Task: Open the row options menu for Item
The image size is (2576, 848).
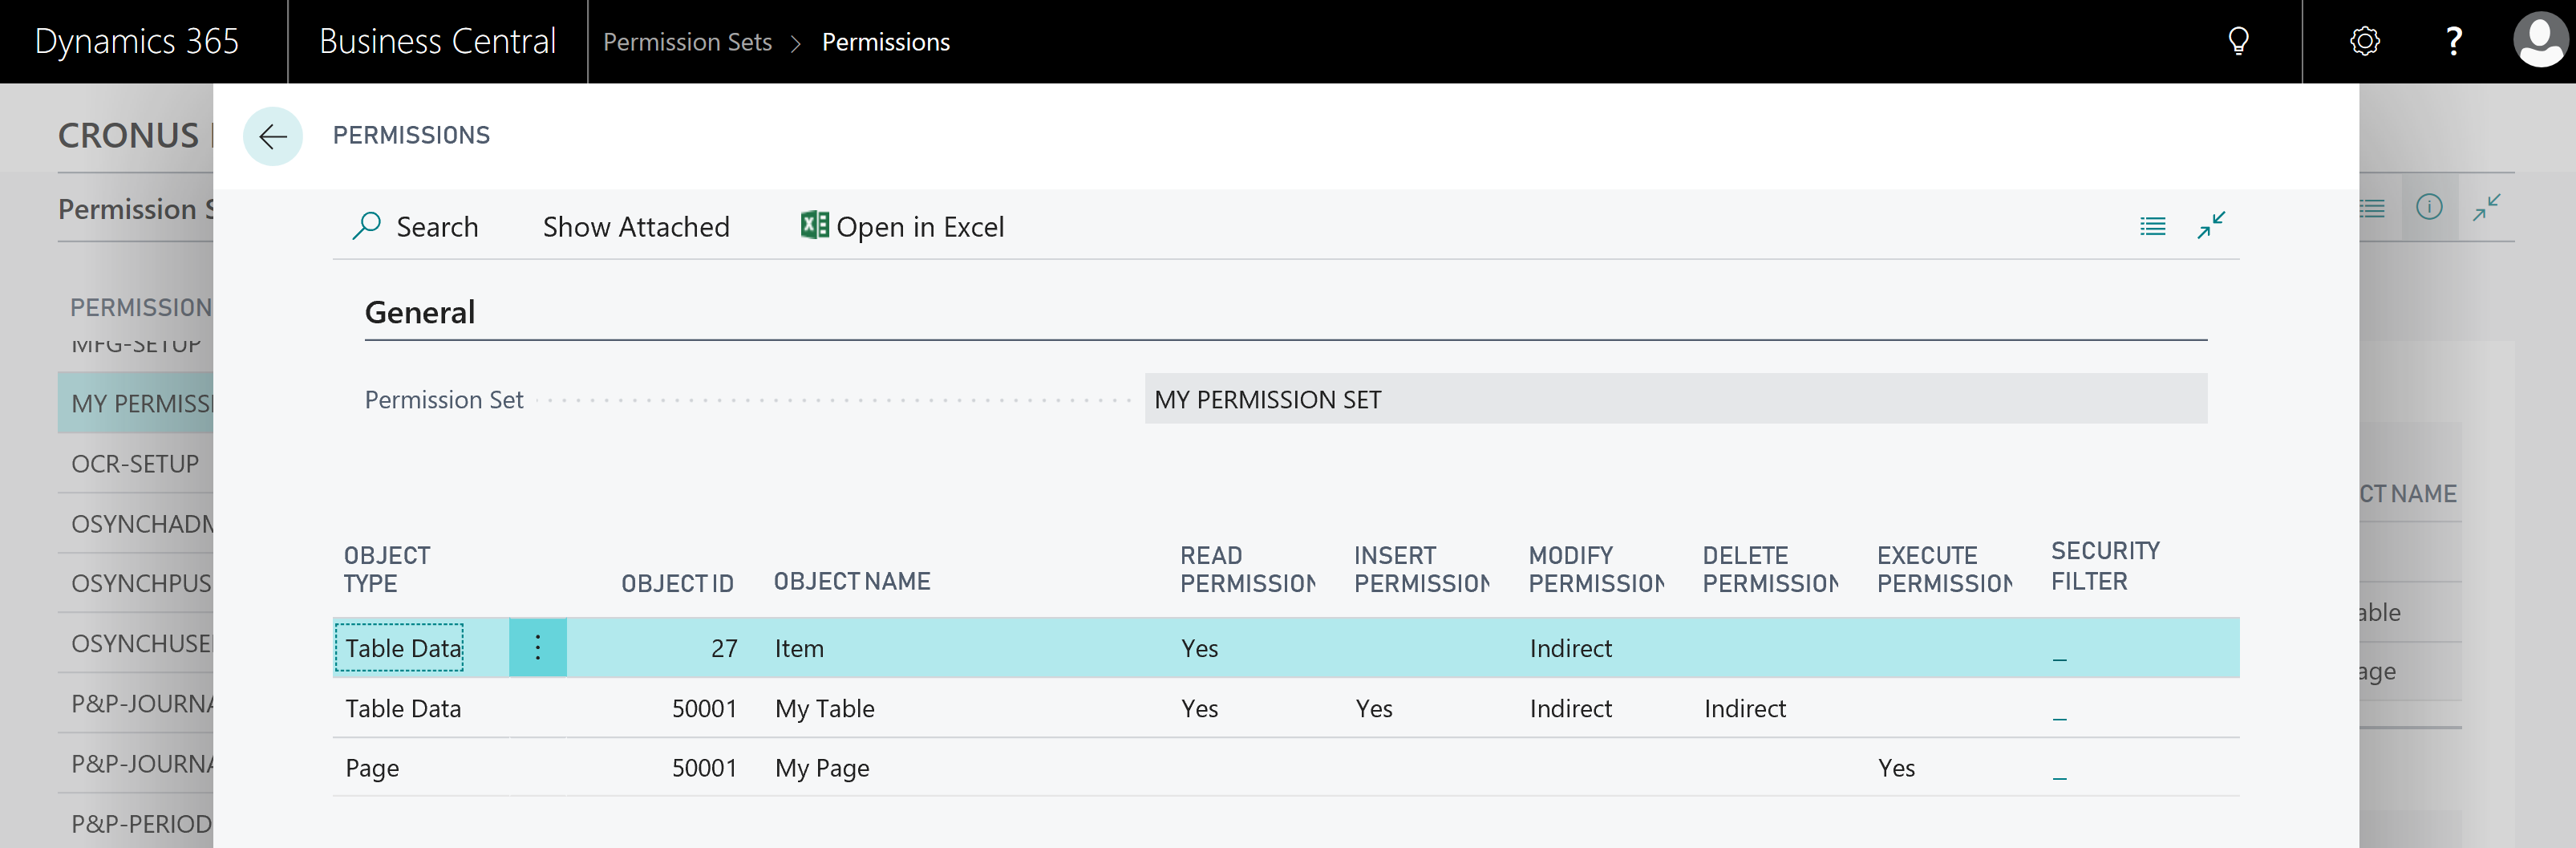Action: click(537, 648)
